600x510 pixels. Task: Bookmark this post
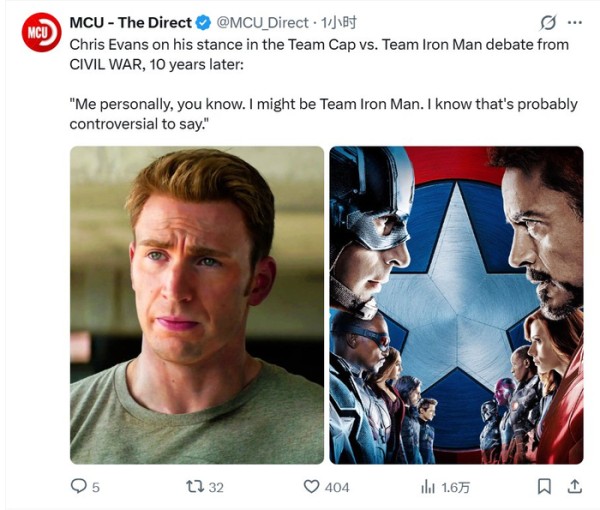[x=544, y=487]
